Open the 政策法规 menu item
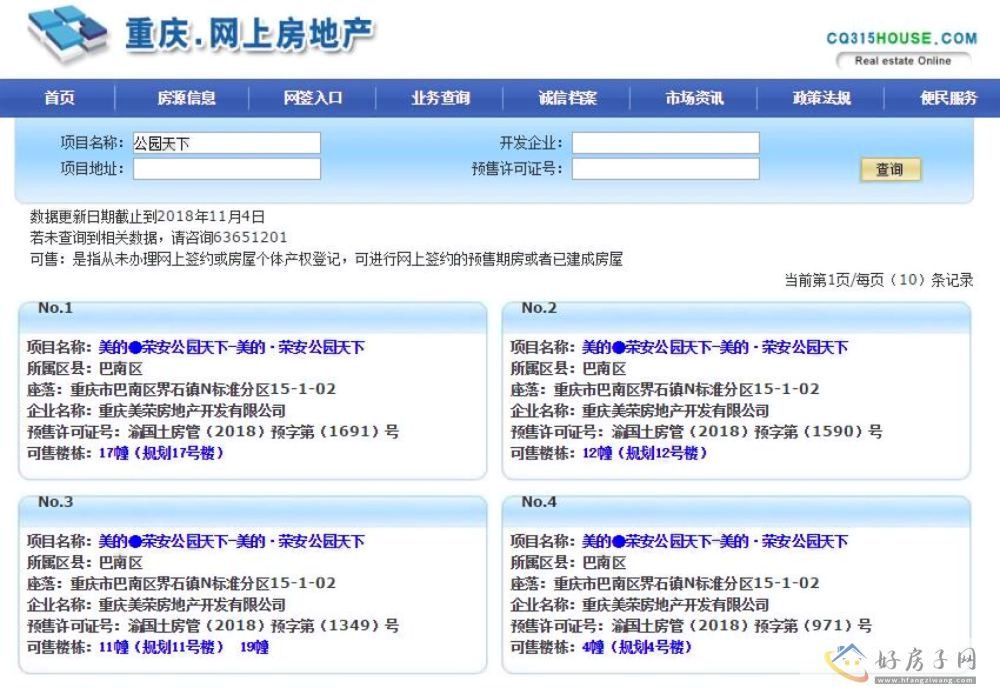 coord(821,98)
